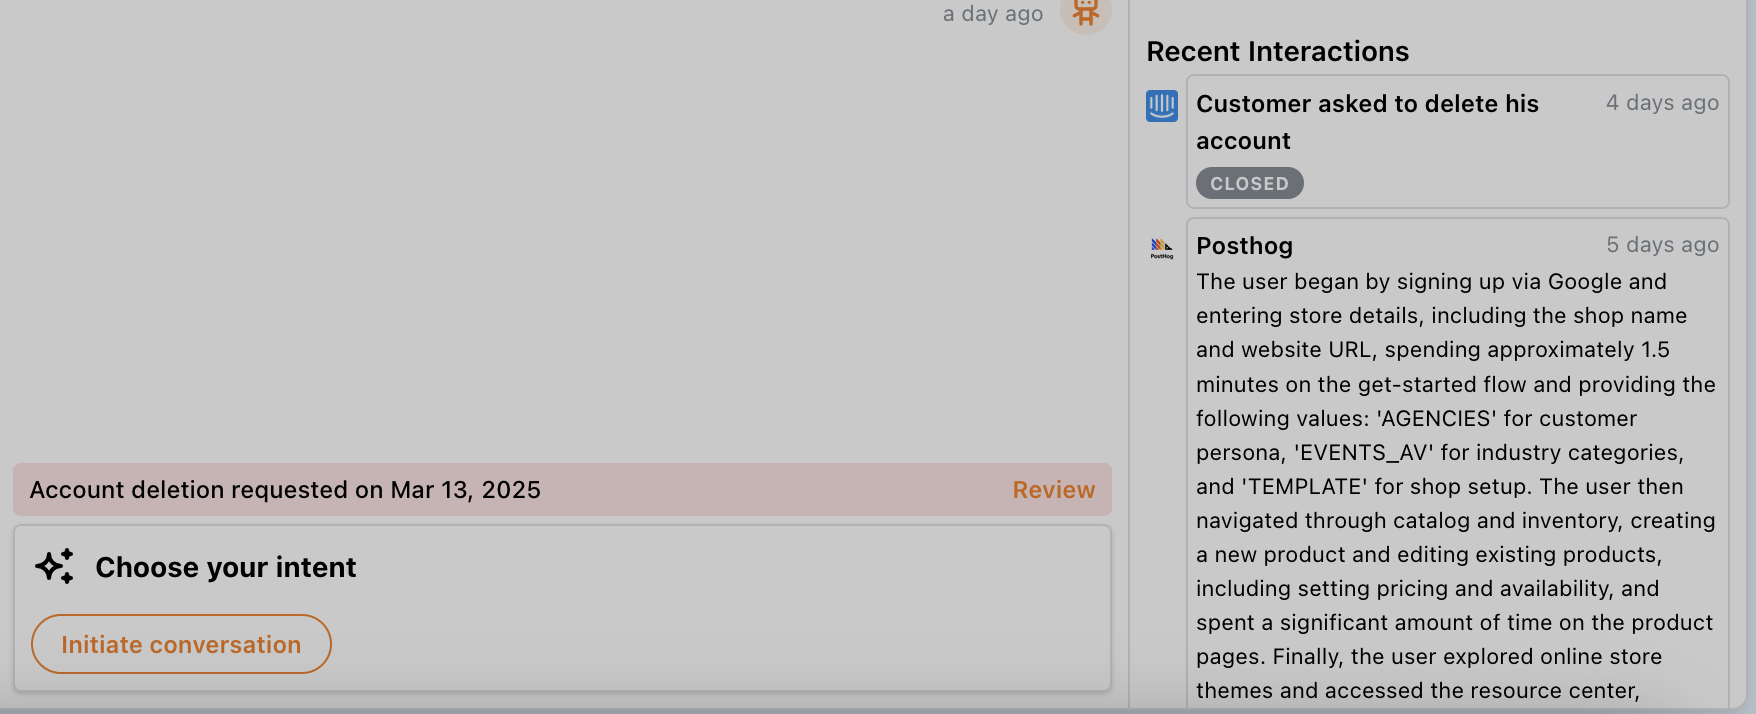Click the Choose your intent heading
This screenshot has width=1756, height=714.
point(225,567)
